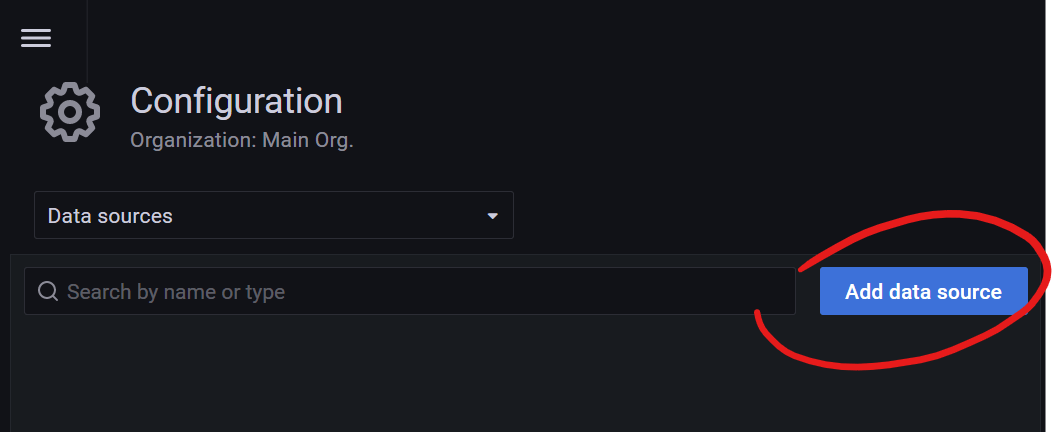The height and width of the screenshot is (432, 1053).
Task: Open the configuration section picker
Action: [274, 215]
